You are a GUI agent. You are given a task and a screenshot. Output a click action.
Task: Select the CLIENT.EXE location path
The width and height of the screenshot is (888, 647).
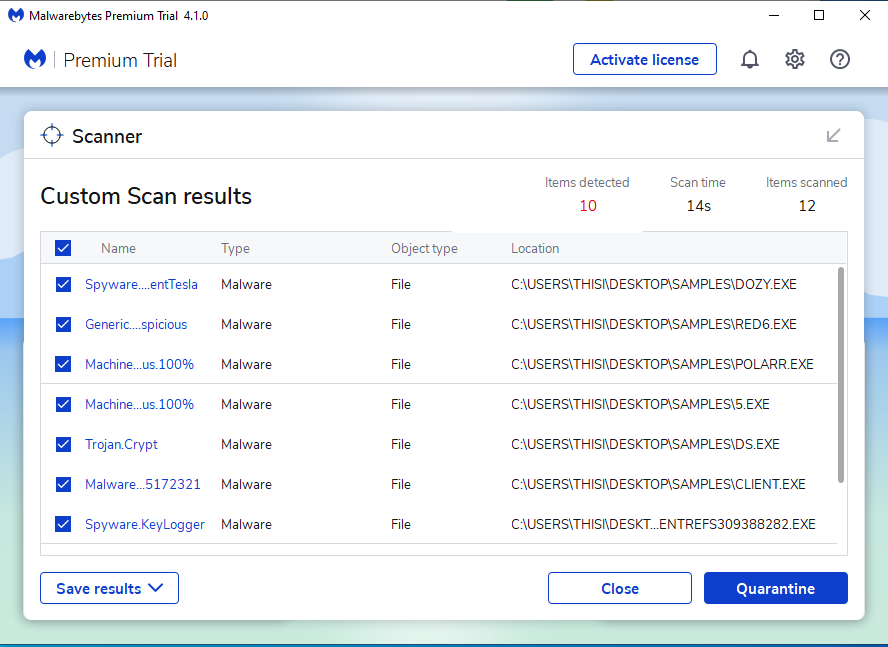click(658, 484)
